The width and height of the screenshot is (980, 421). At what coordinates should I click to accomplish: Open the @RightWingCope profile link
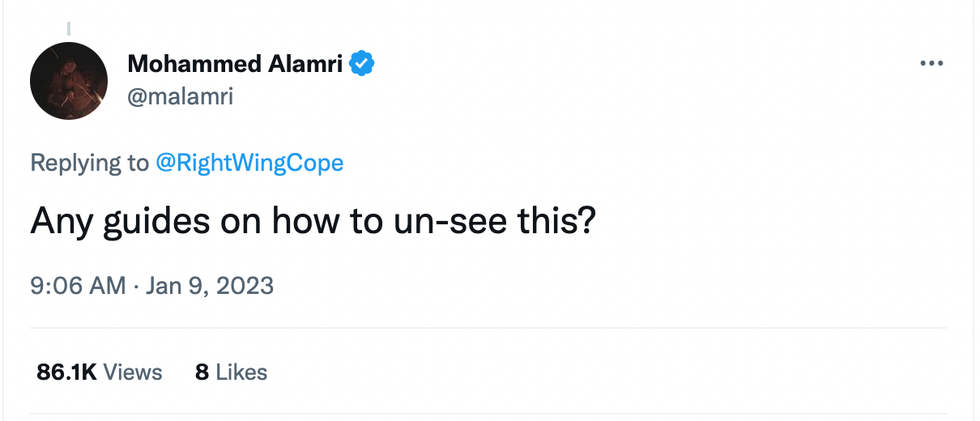[249, 163]
